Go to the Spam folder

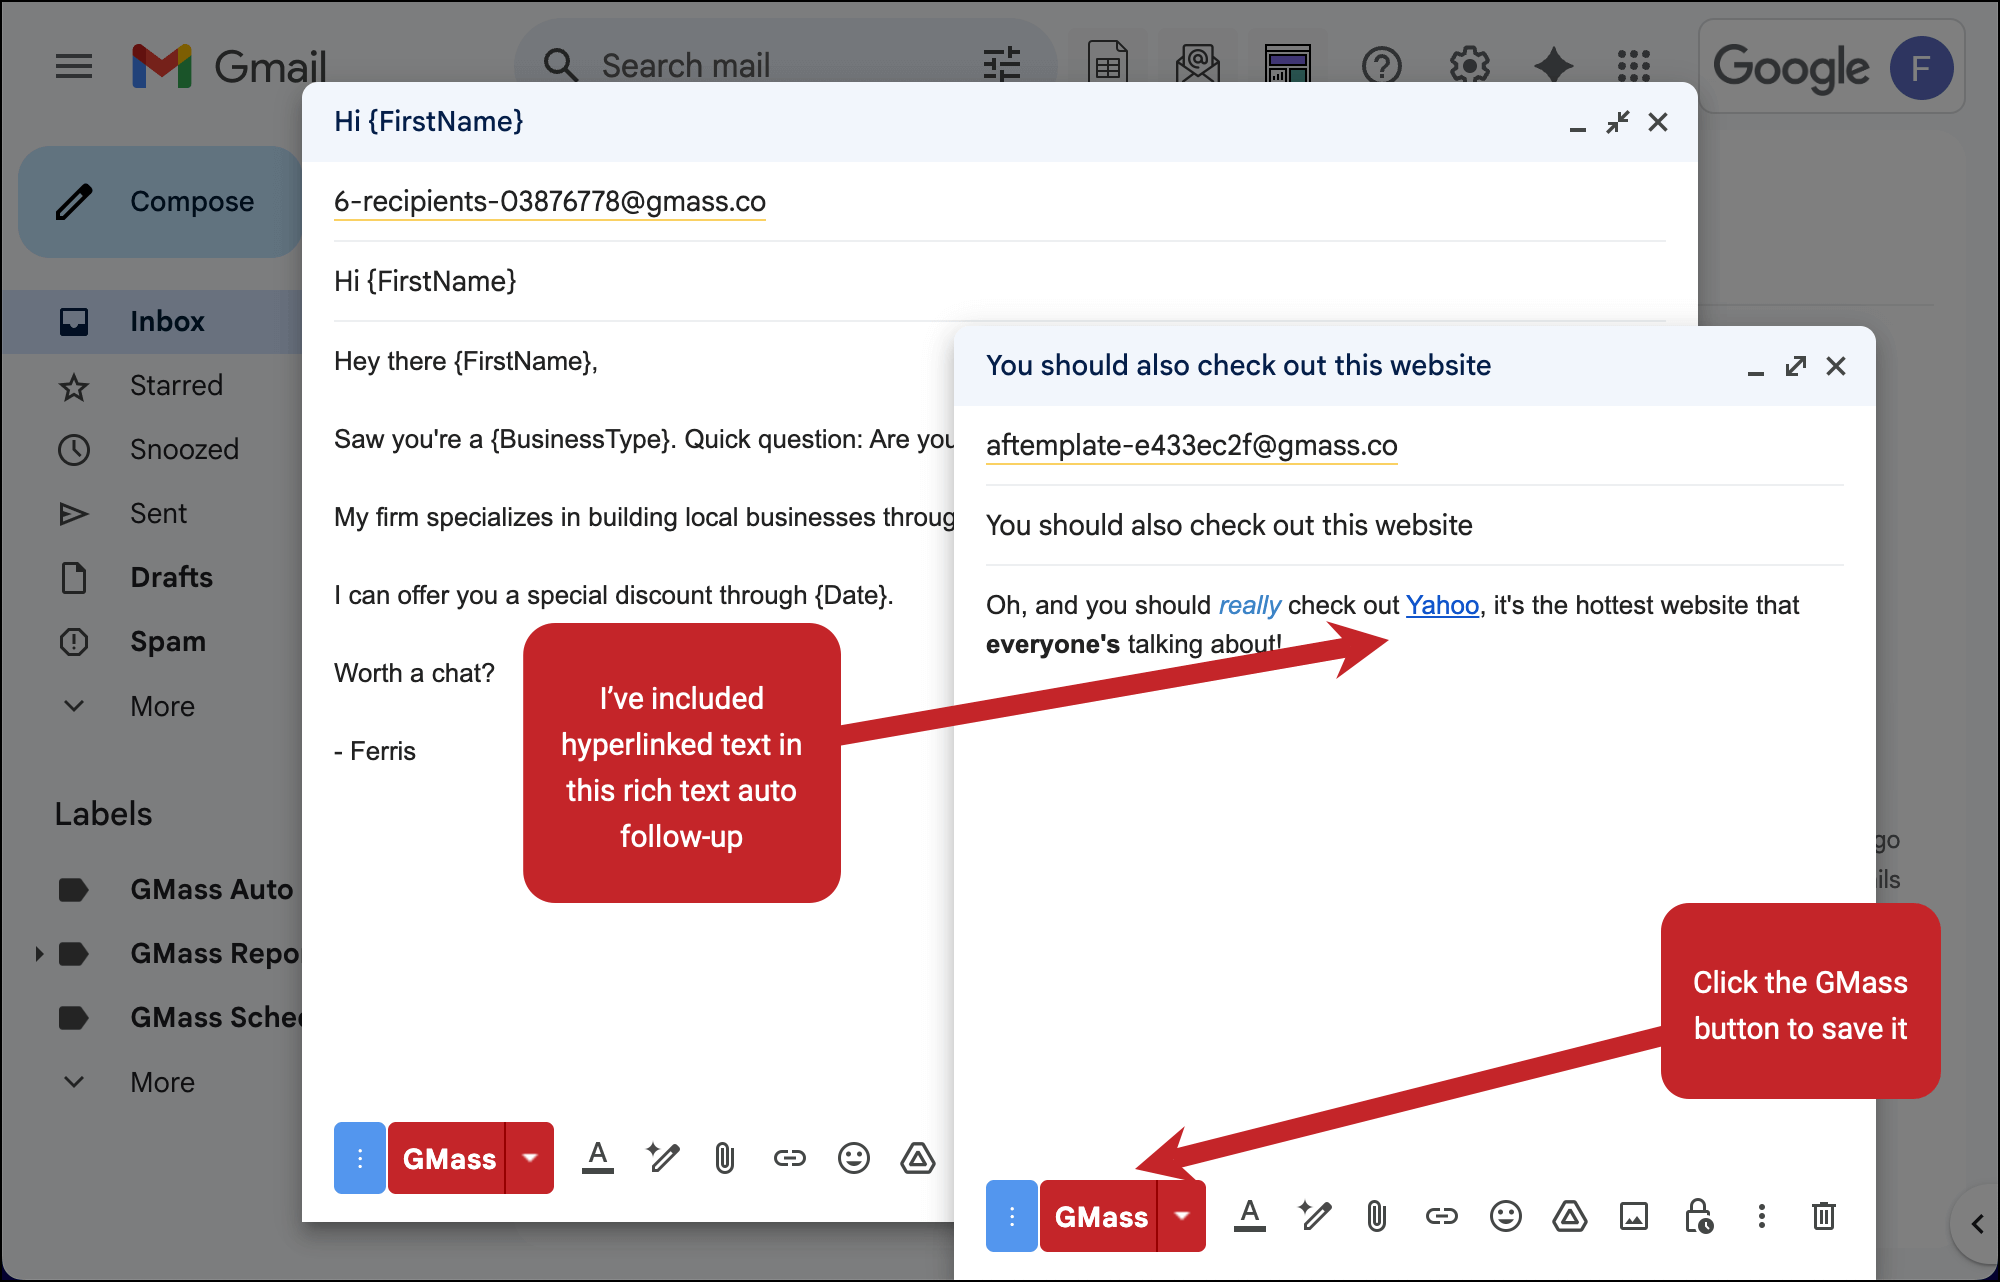(x=167, y=641)
